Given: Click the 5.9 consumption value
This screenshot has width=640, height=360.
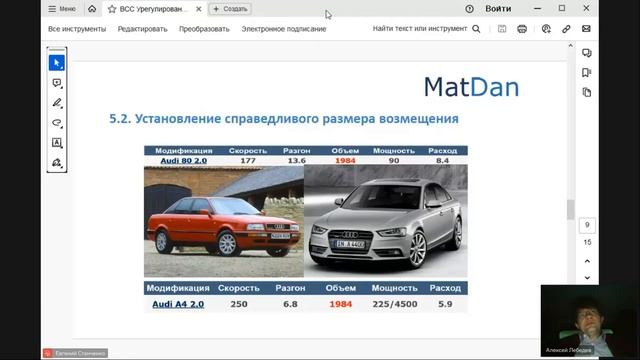Looking at the screenshot, I should tap(445, 304).
